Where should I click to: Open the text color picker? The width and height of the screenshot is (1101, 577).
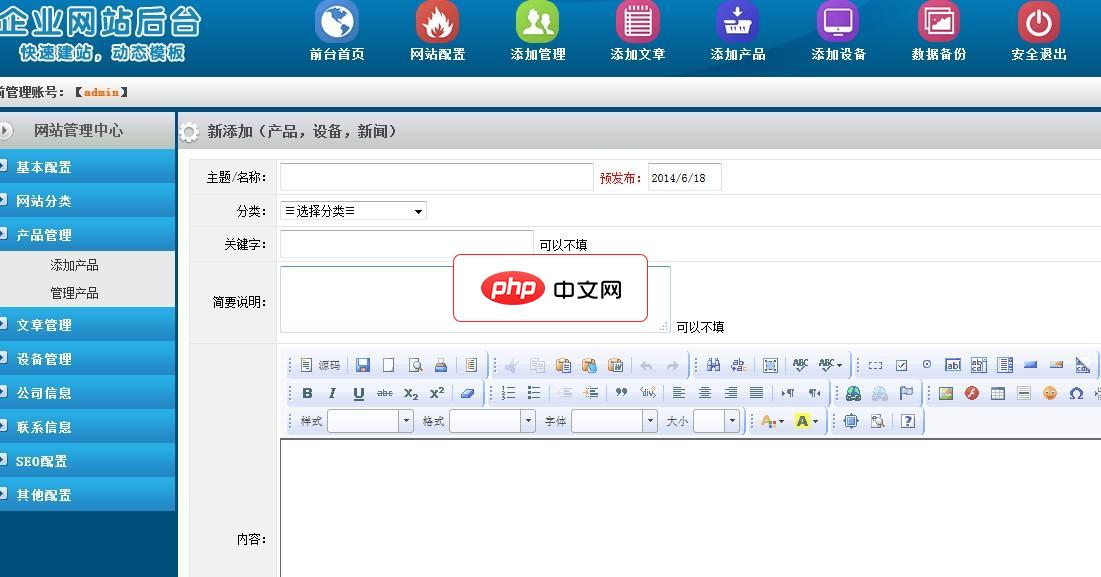(771, 421)
